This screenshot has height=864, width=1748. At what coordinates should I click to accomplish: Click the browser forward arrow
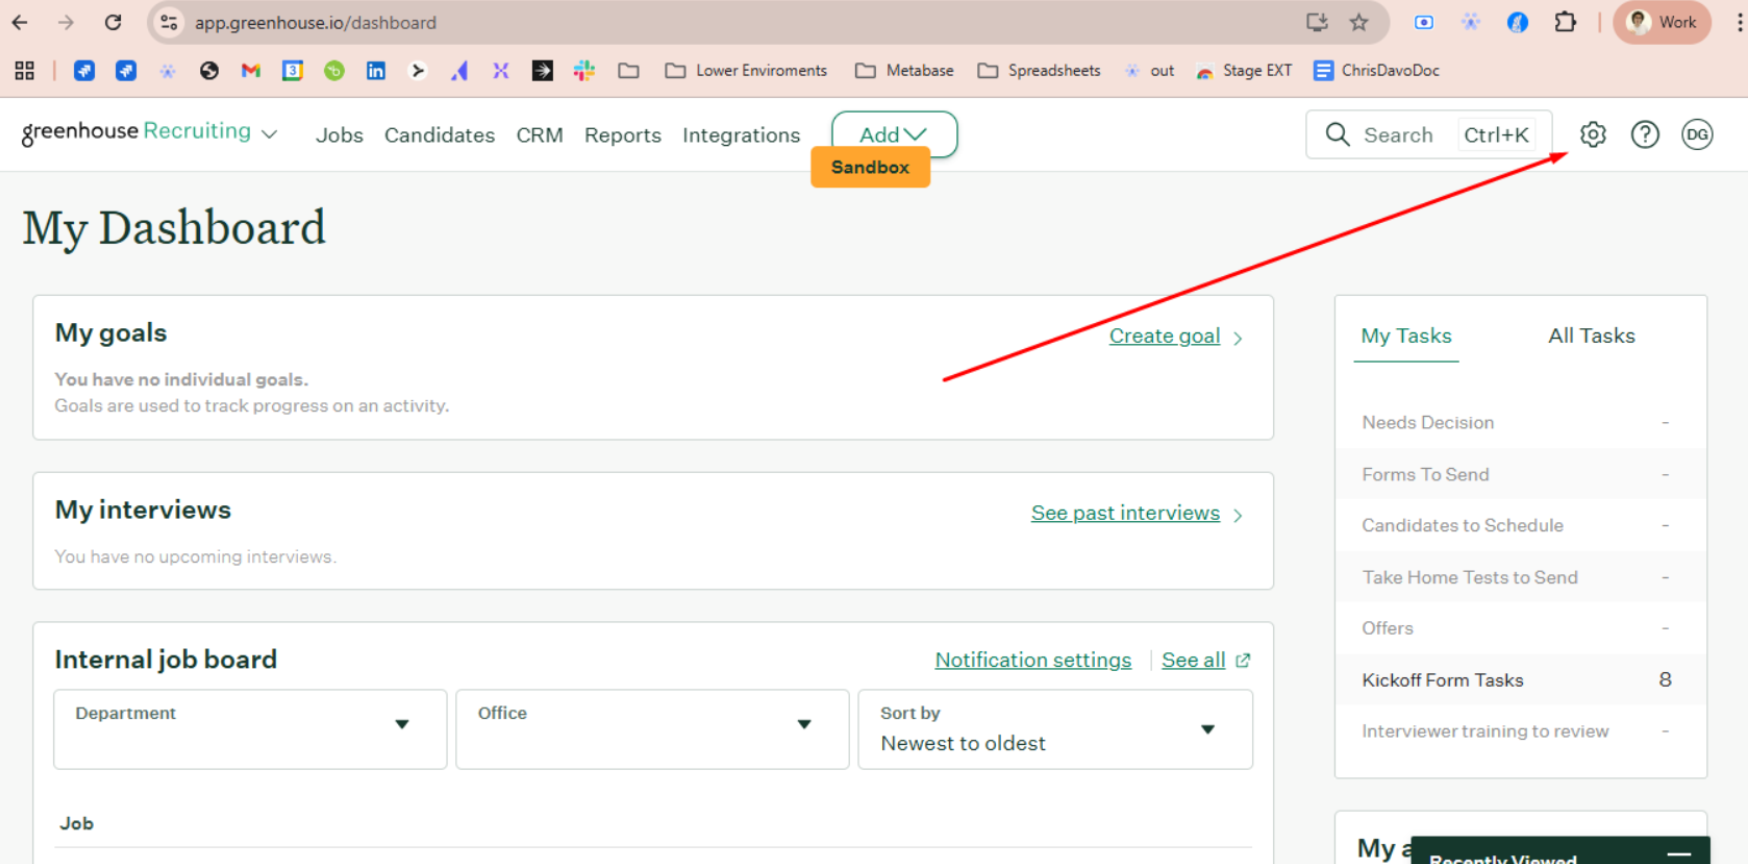click(x=66, y=22)
